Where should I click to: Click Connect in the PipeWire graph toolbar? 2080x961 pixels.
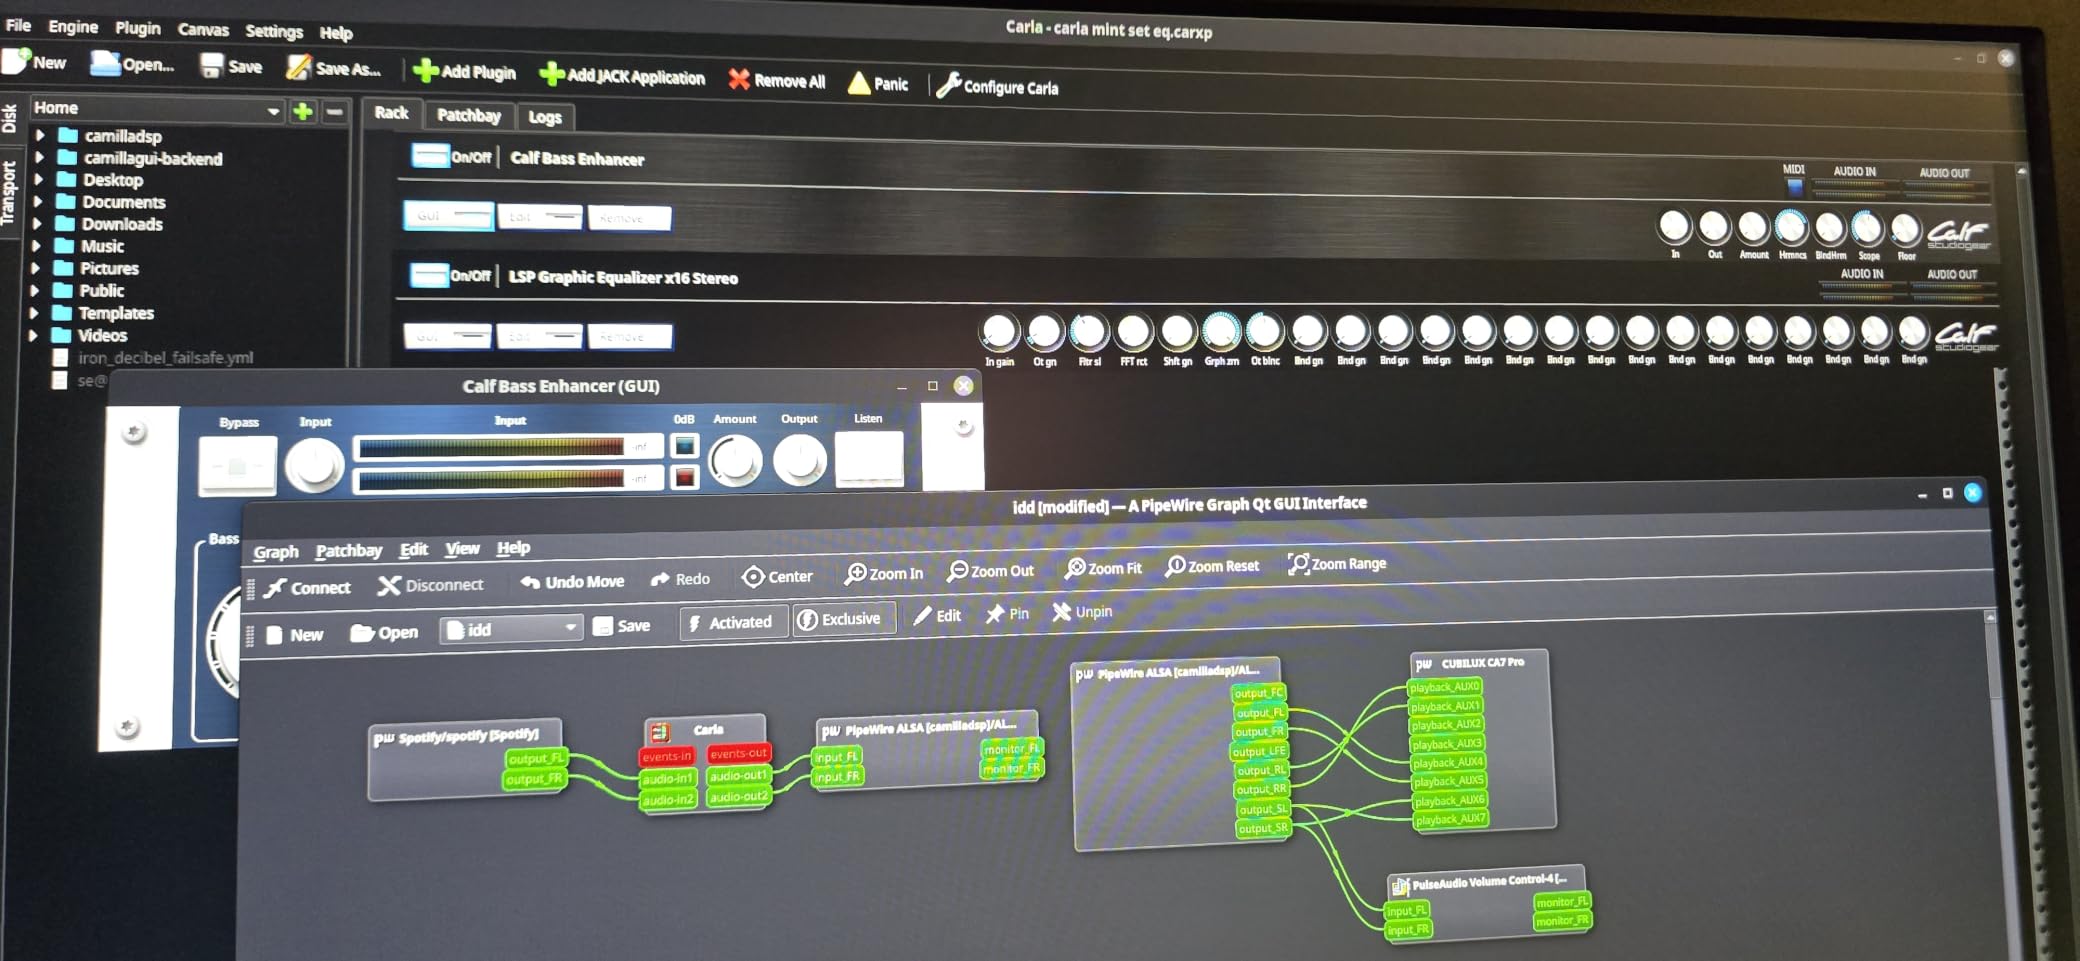[x=307, y=587]
